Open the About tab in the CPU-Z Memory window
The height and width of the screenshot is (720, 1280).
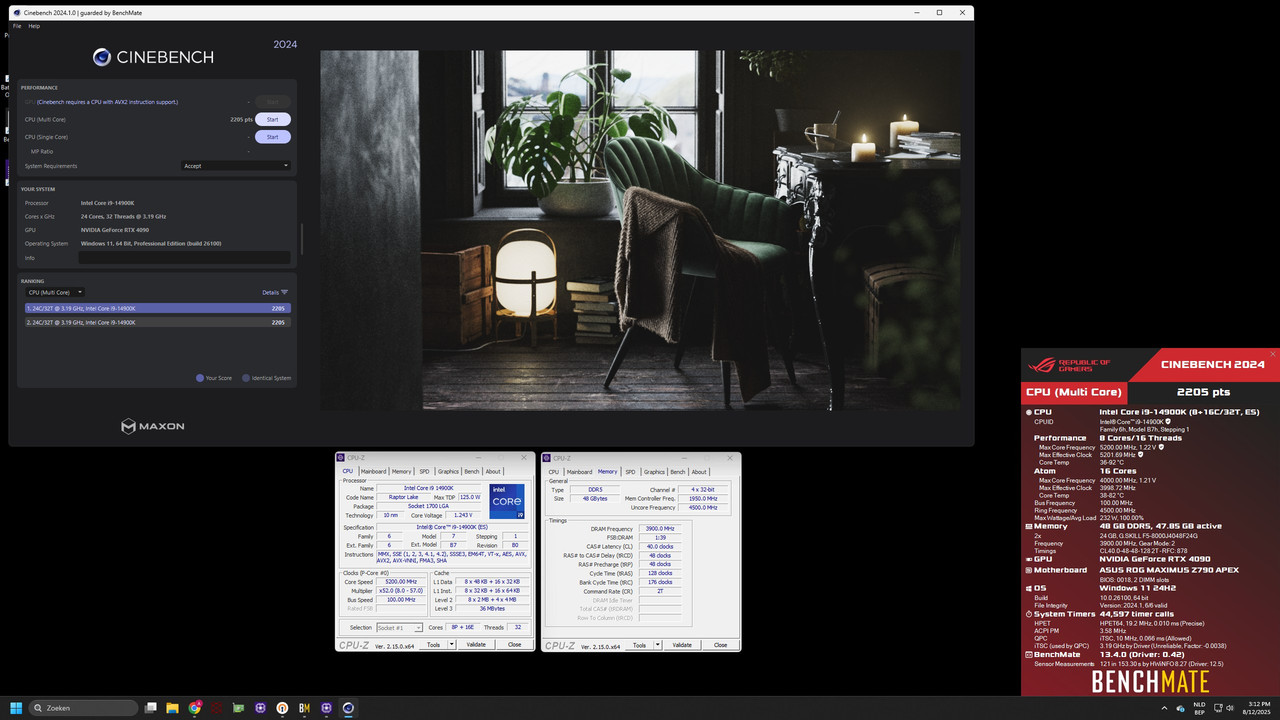coord(699,472)
